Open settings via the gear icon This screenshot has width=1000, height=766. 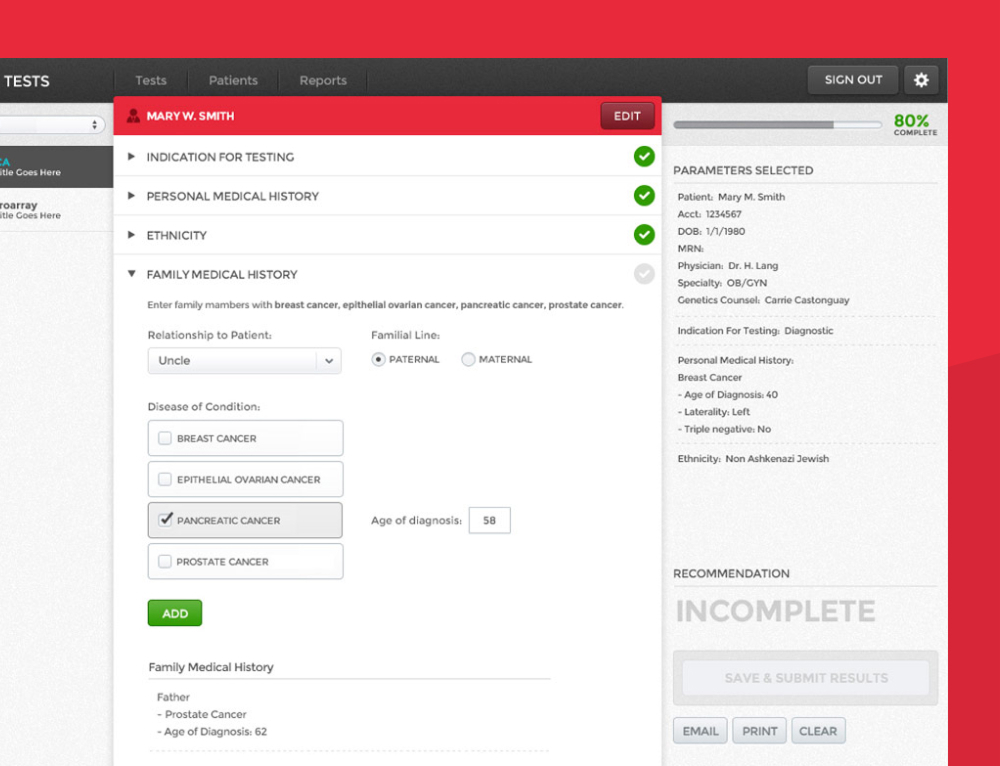[x=921, y=80]
